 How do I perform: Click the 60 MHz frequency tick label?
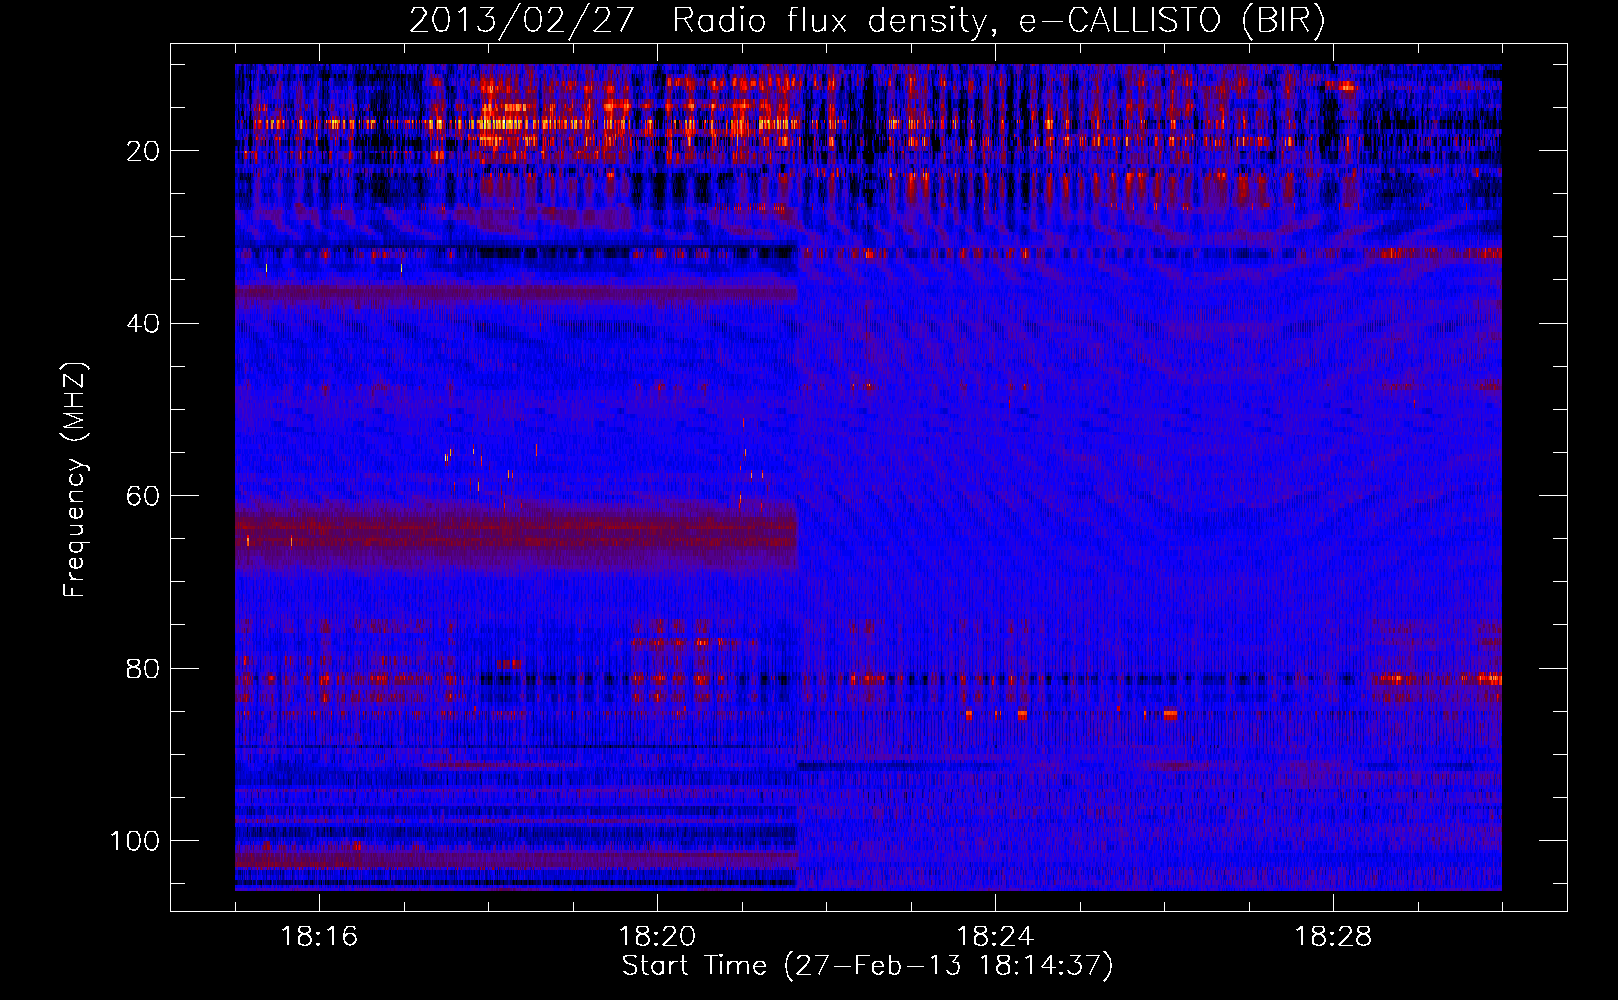pos(144,496)
